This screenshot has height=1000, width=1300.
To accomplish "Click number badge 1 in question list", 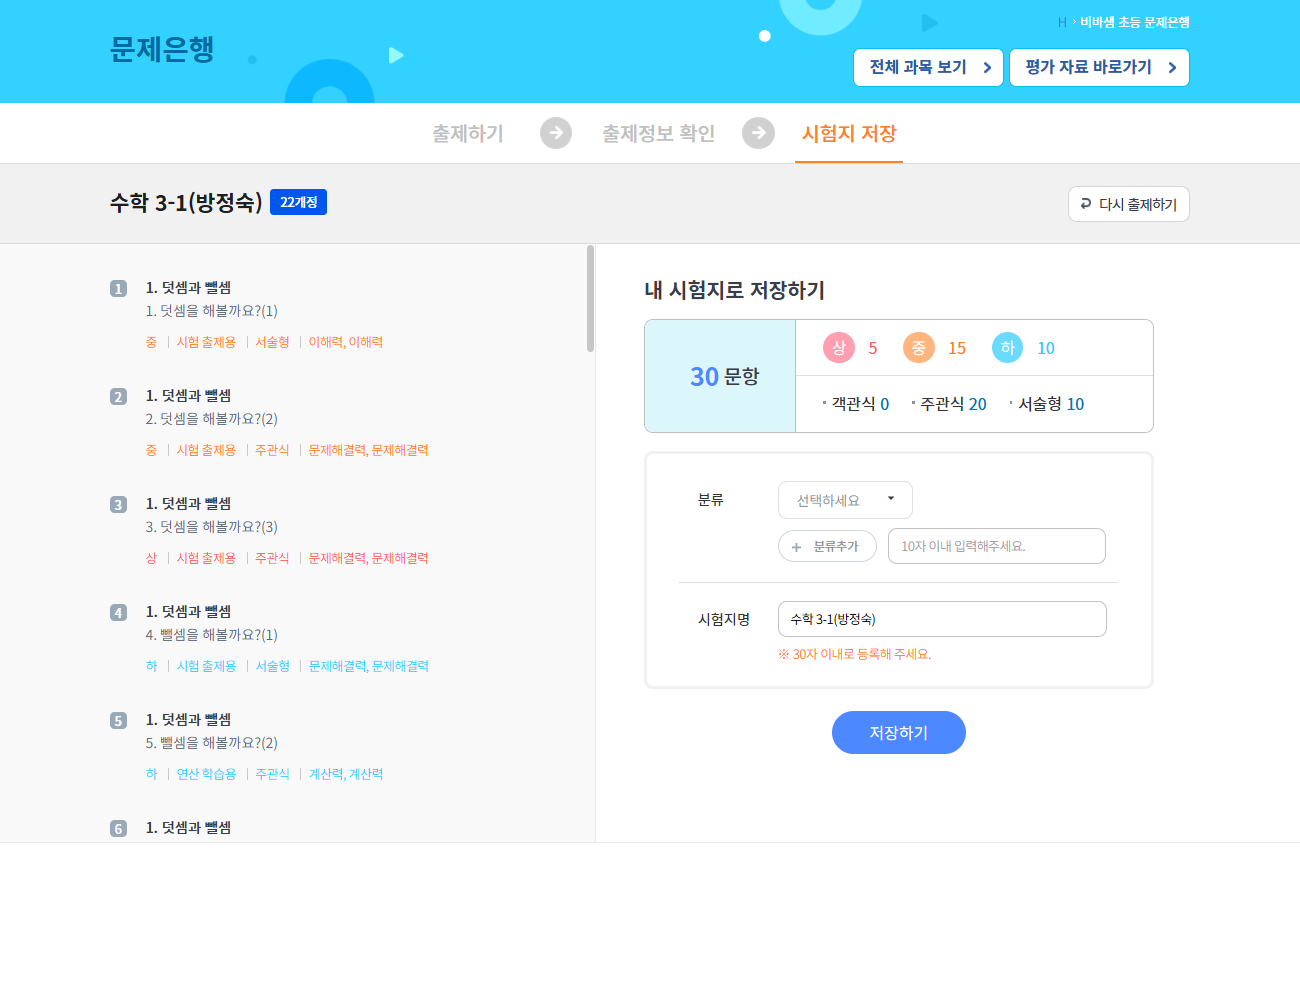I will coord(118,289).
